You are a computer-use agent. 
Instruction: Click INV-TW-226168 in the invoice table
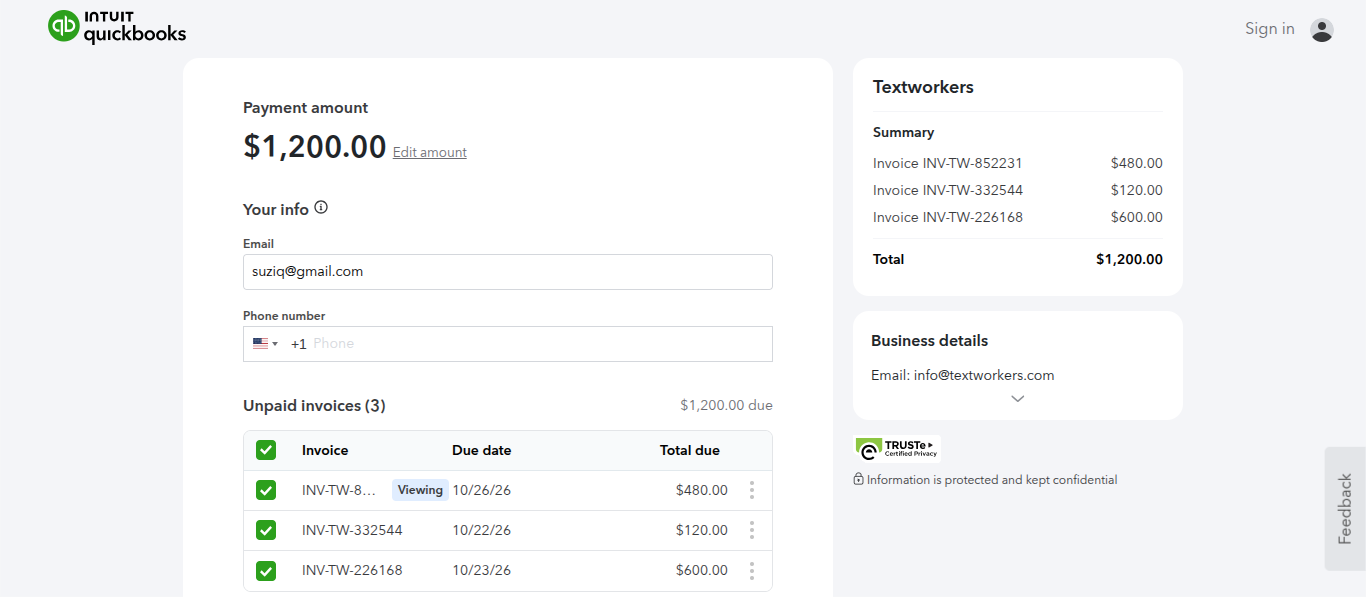(352, 570)
